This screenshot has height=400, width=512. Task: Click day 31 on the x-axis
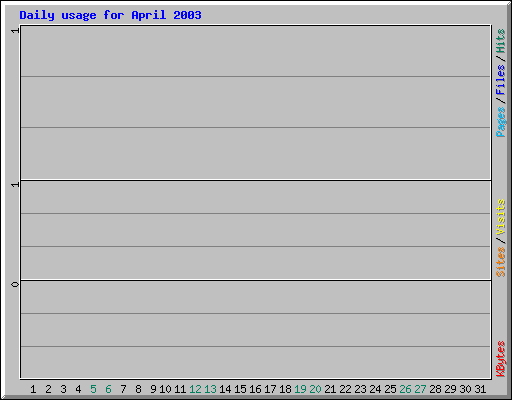click(480, 389)
